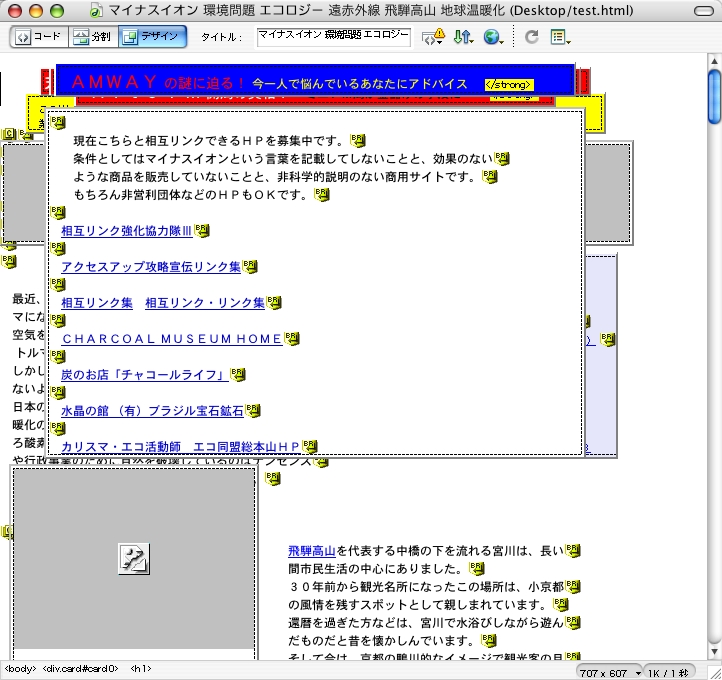Switch to Design view (デザイン)

152,36
